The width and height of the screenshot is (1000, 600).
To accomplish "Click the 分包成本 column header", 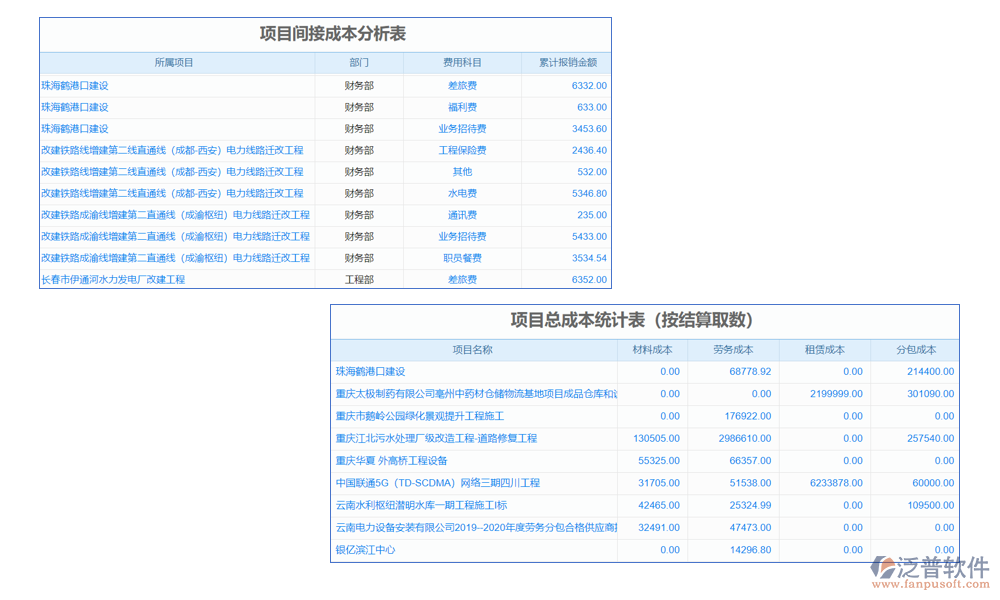I will coord(915,350).
